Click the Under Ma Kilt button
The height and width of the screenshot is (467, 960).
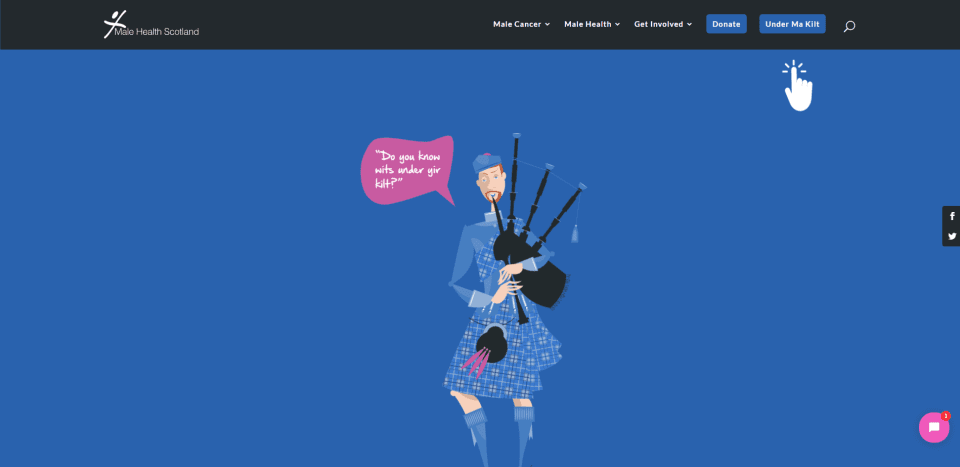(792, 24)
